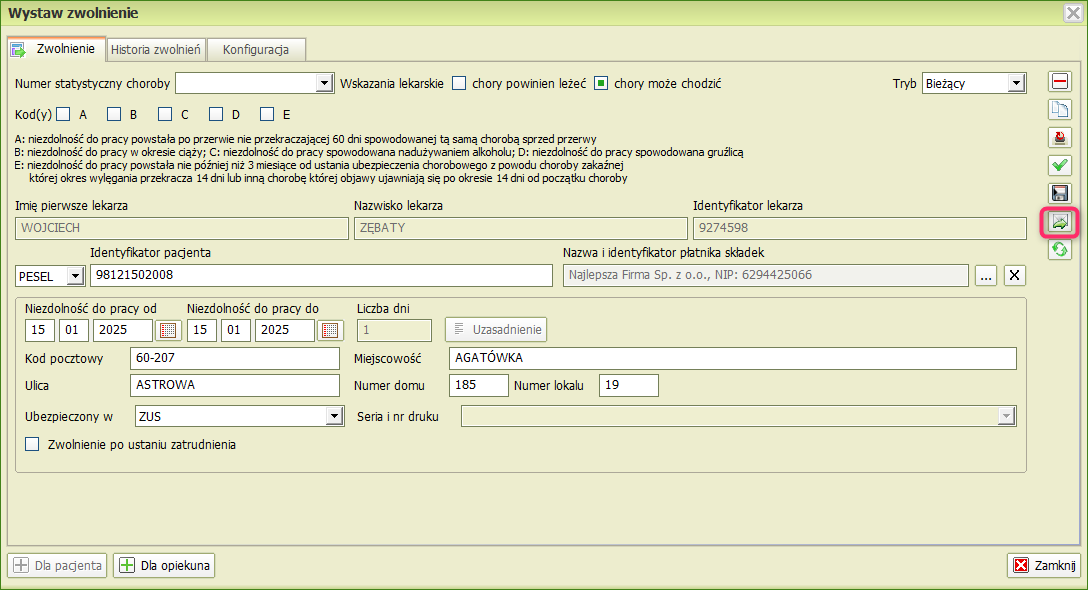Click the Miejscowość input field
Viewport: 1088px width, 590px height.
pos(731,358)
